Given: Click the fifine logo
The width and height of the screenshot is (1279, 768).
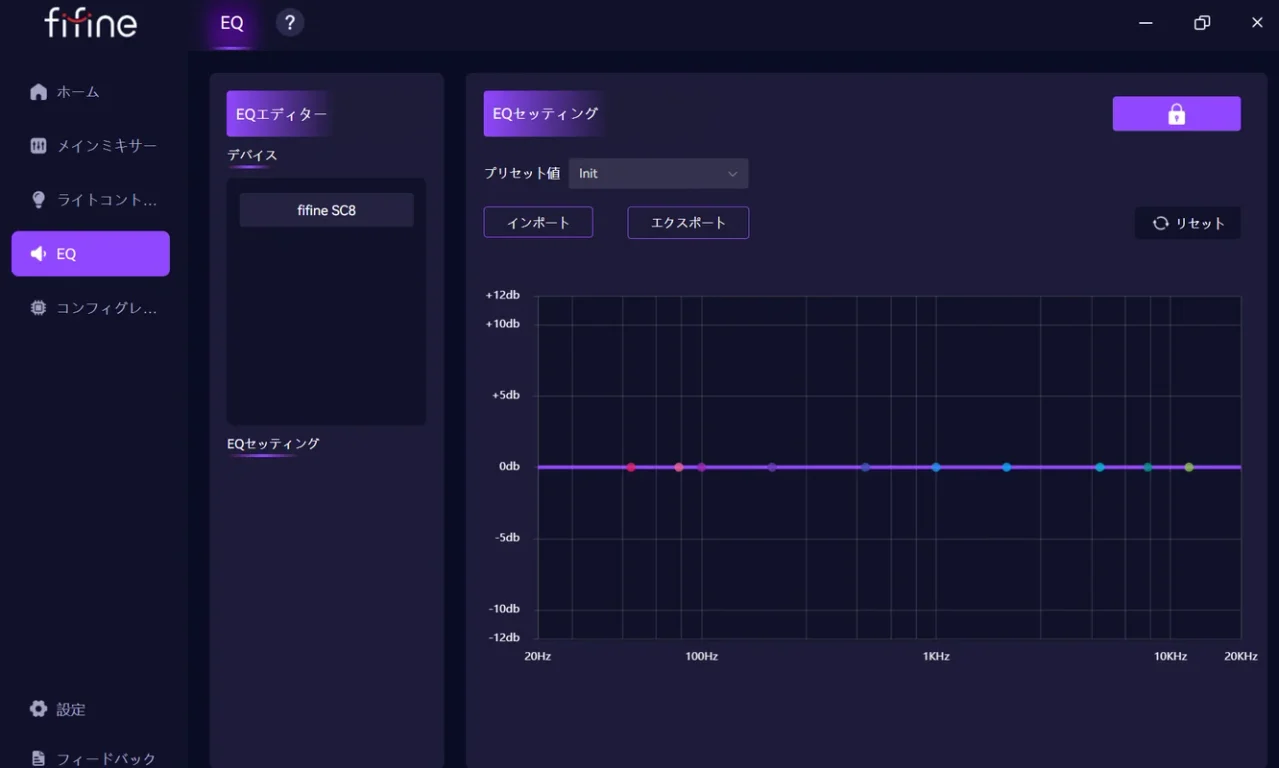Looking at the screenshot, I should (x=91, y=22).
